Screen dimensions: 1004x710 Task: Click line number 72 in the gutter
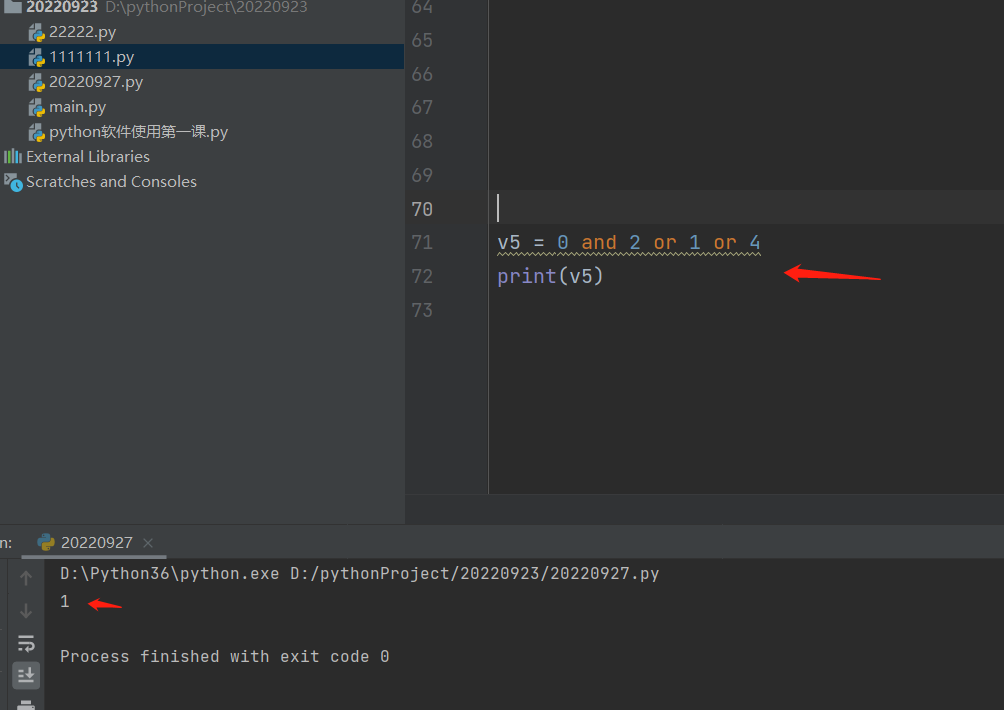422,277
